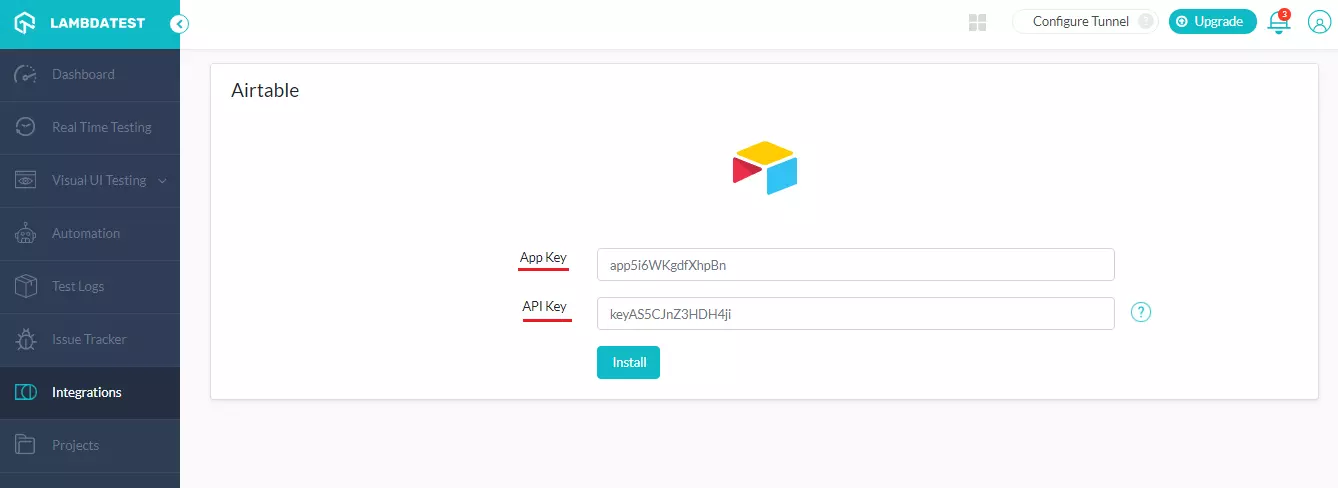The height and width of the screenshot is (488, 1338).
Task: Click the Real Time Testing clock icon
Action: coord(26,127)
